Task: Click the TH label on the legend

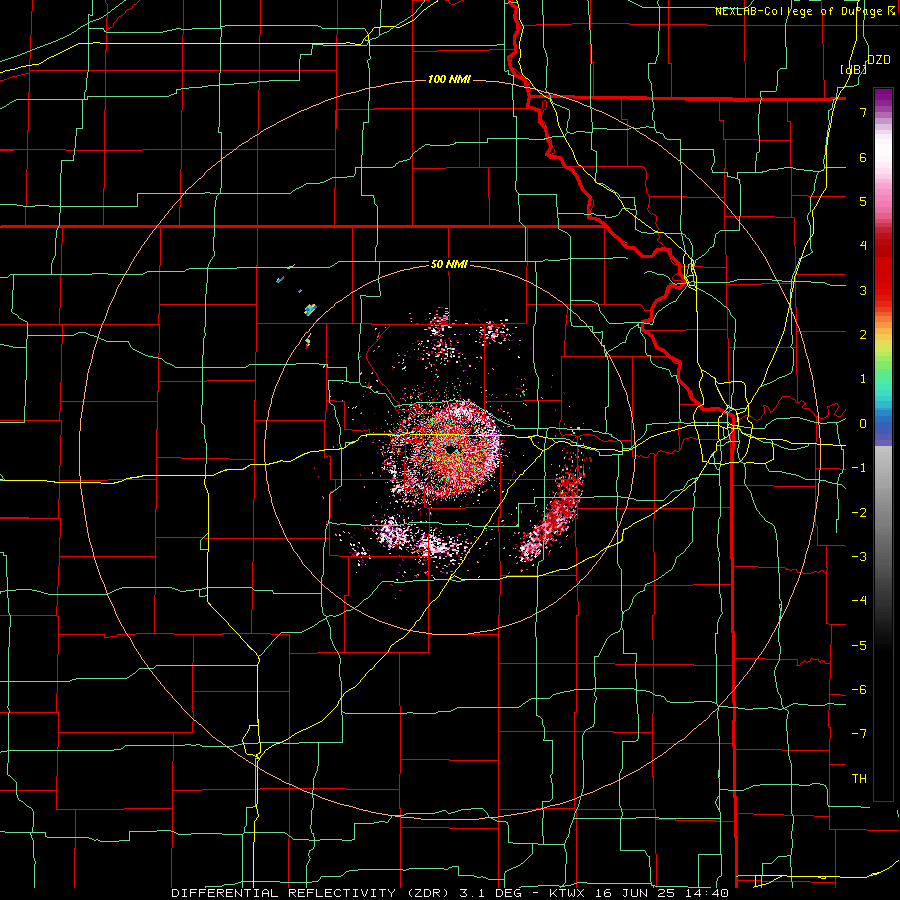Action: pyautogui.click(x=859, y=779)
